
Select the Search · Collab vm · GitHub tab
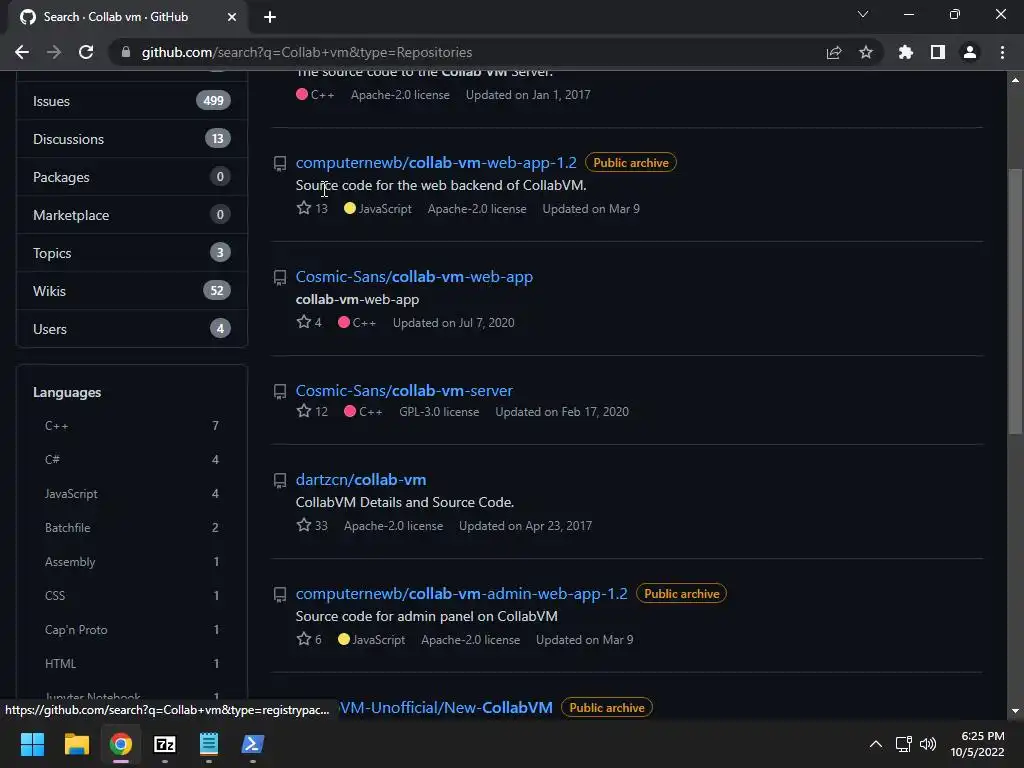(127, 17)
